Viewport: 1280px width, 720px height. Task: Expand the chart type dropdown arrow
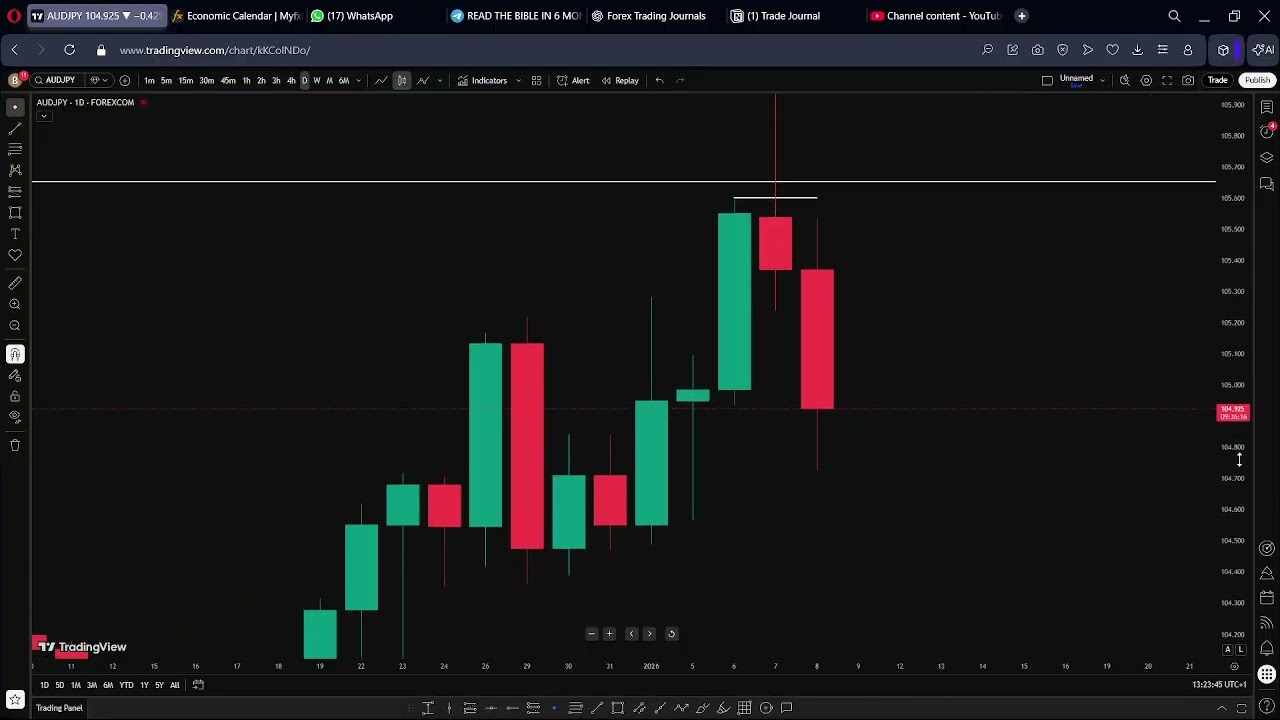[439, 80]
